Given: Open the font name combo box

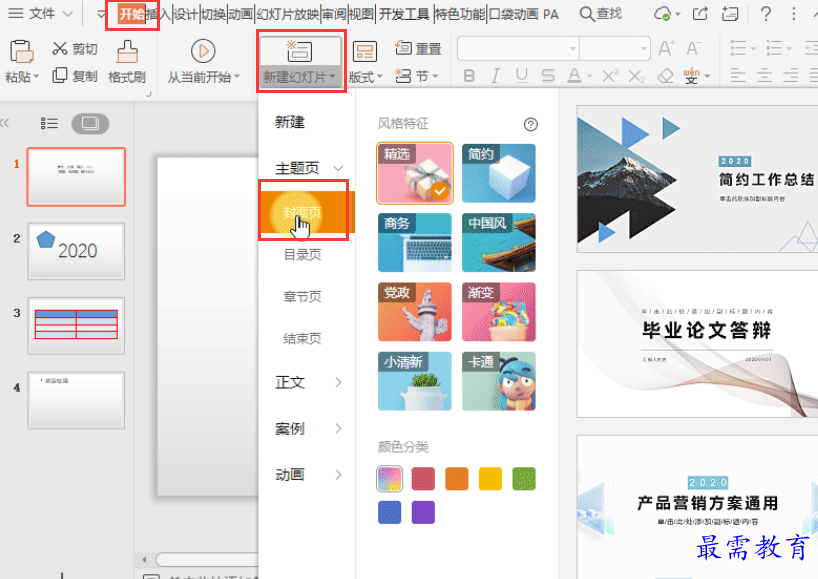Looking at the screenshot, I should tap(519, 49).
